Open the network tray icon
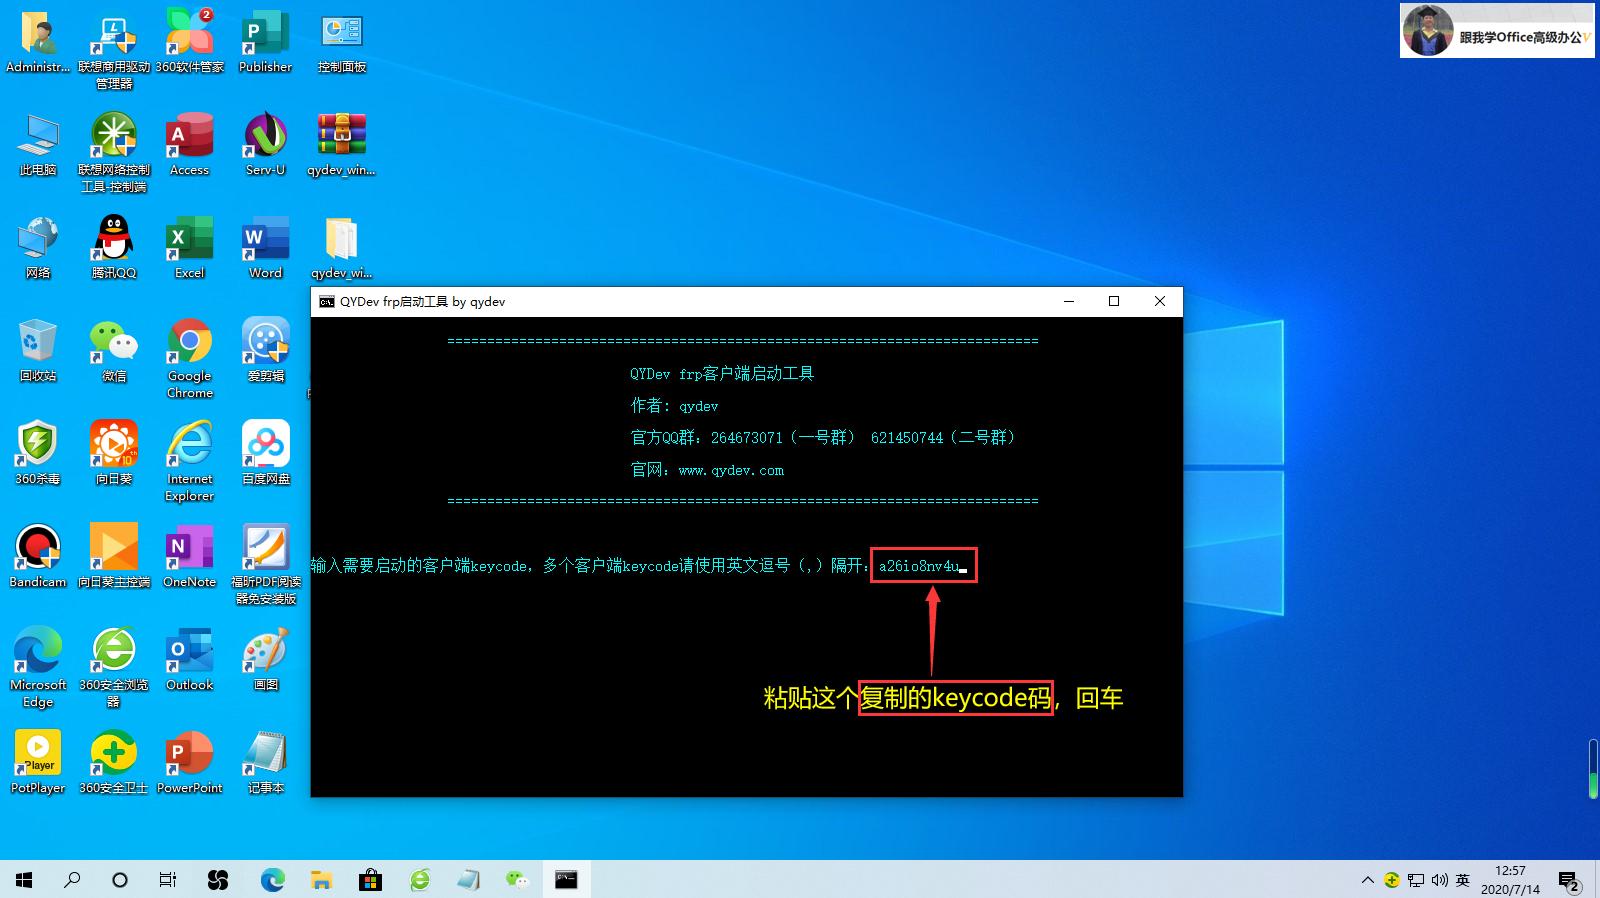This screenshot has height=898, width=1600. (x=1416, y=881)
